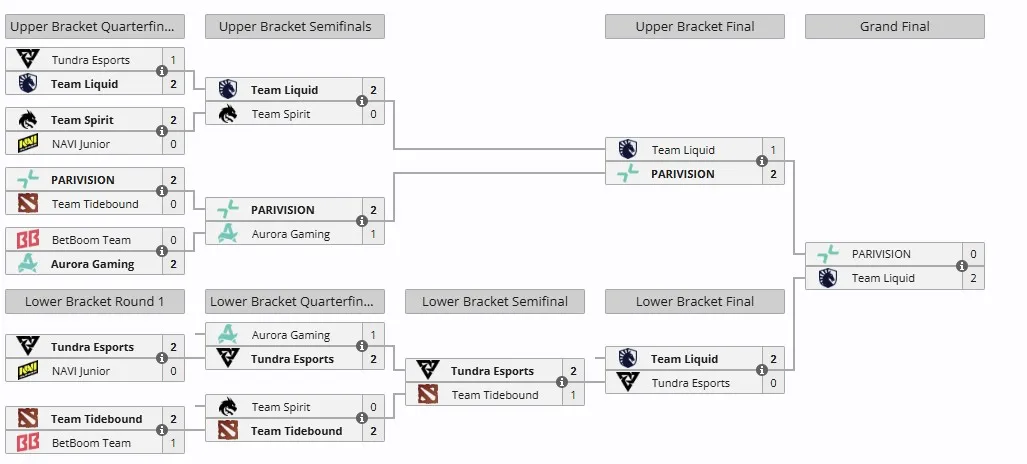
Task: Select the Grand Final column header
Action: click(x=895, y=27)
